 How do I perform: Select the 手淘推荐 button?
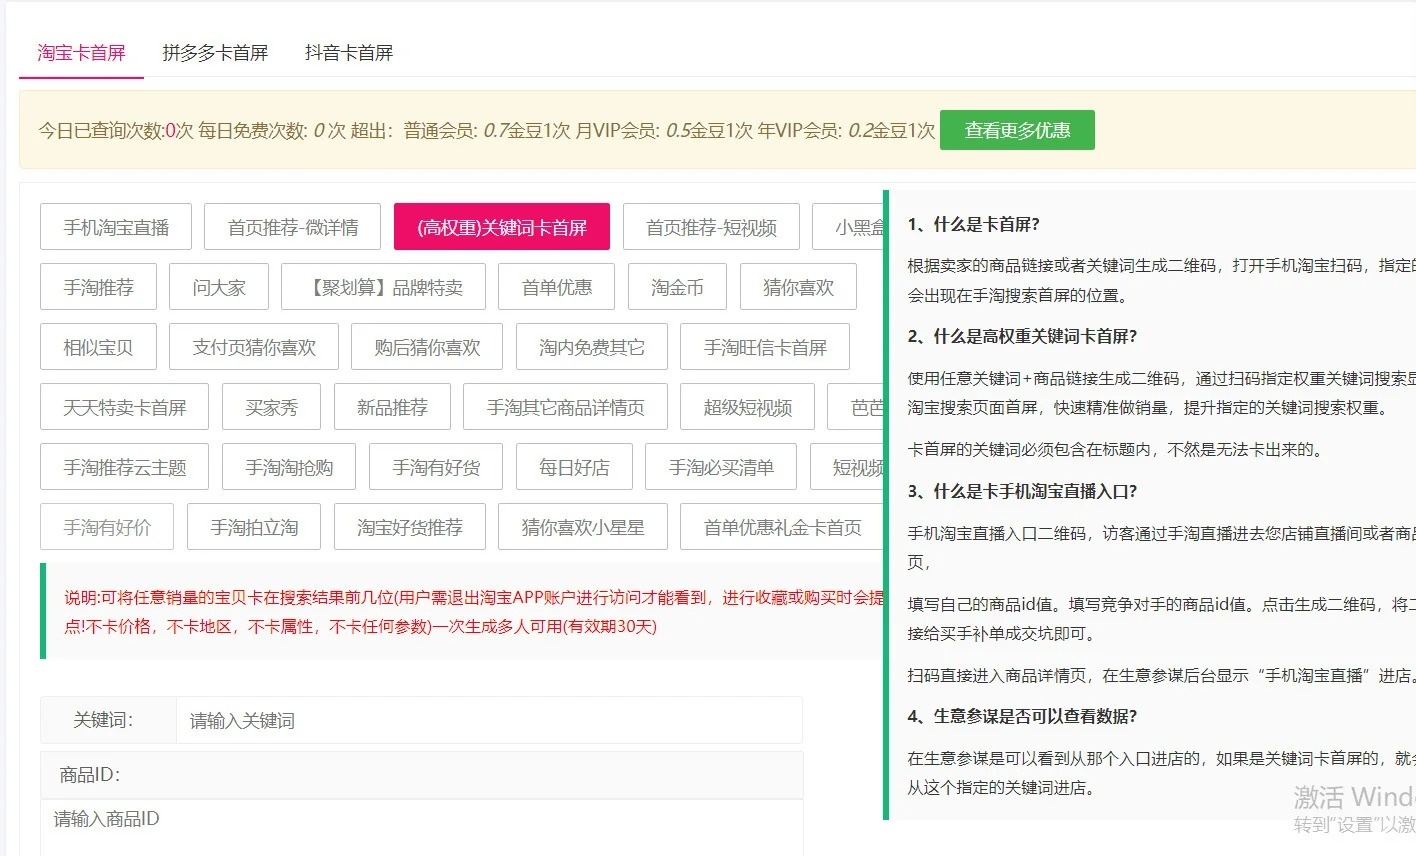point(98,287)
